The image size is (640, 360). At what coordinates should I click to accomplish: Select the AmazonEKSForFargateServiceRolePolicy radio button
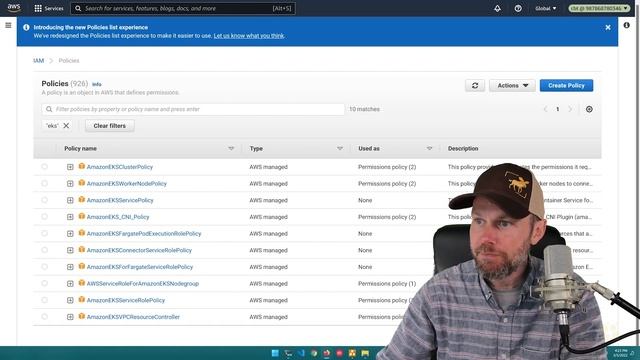(44, 267)
